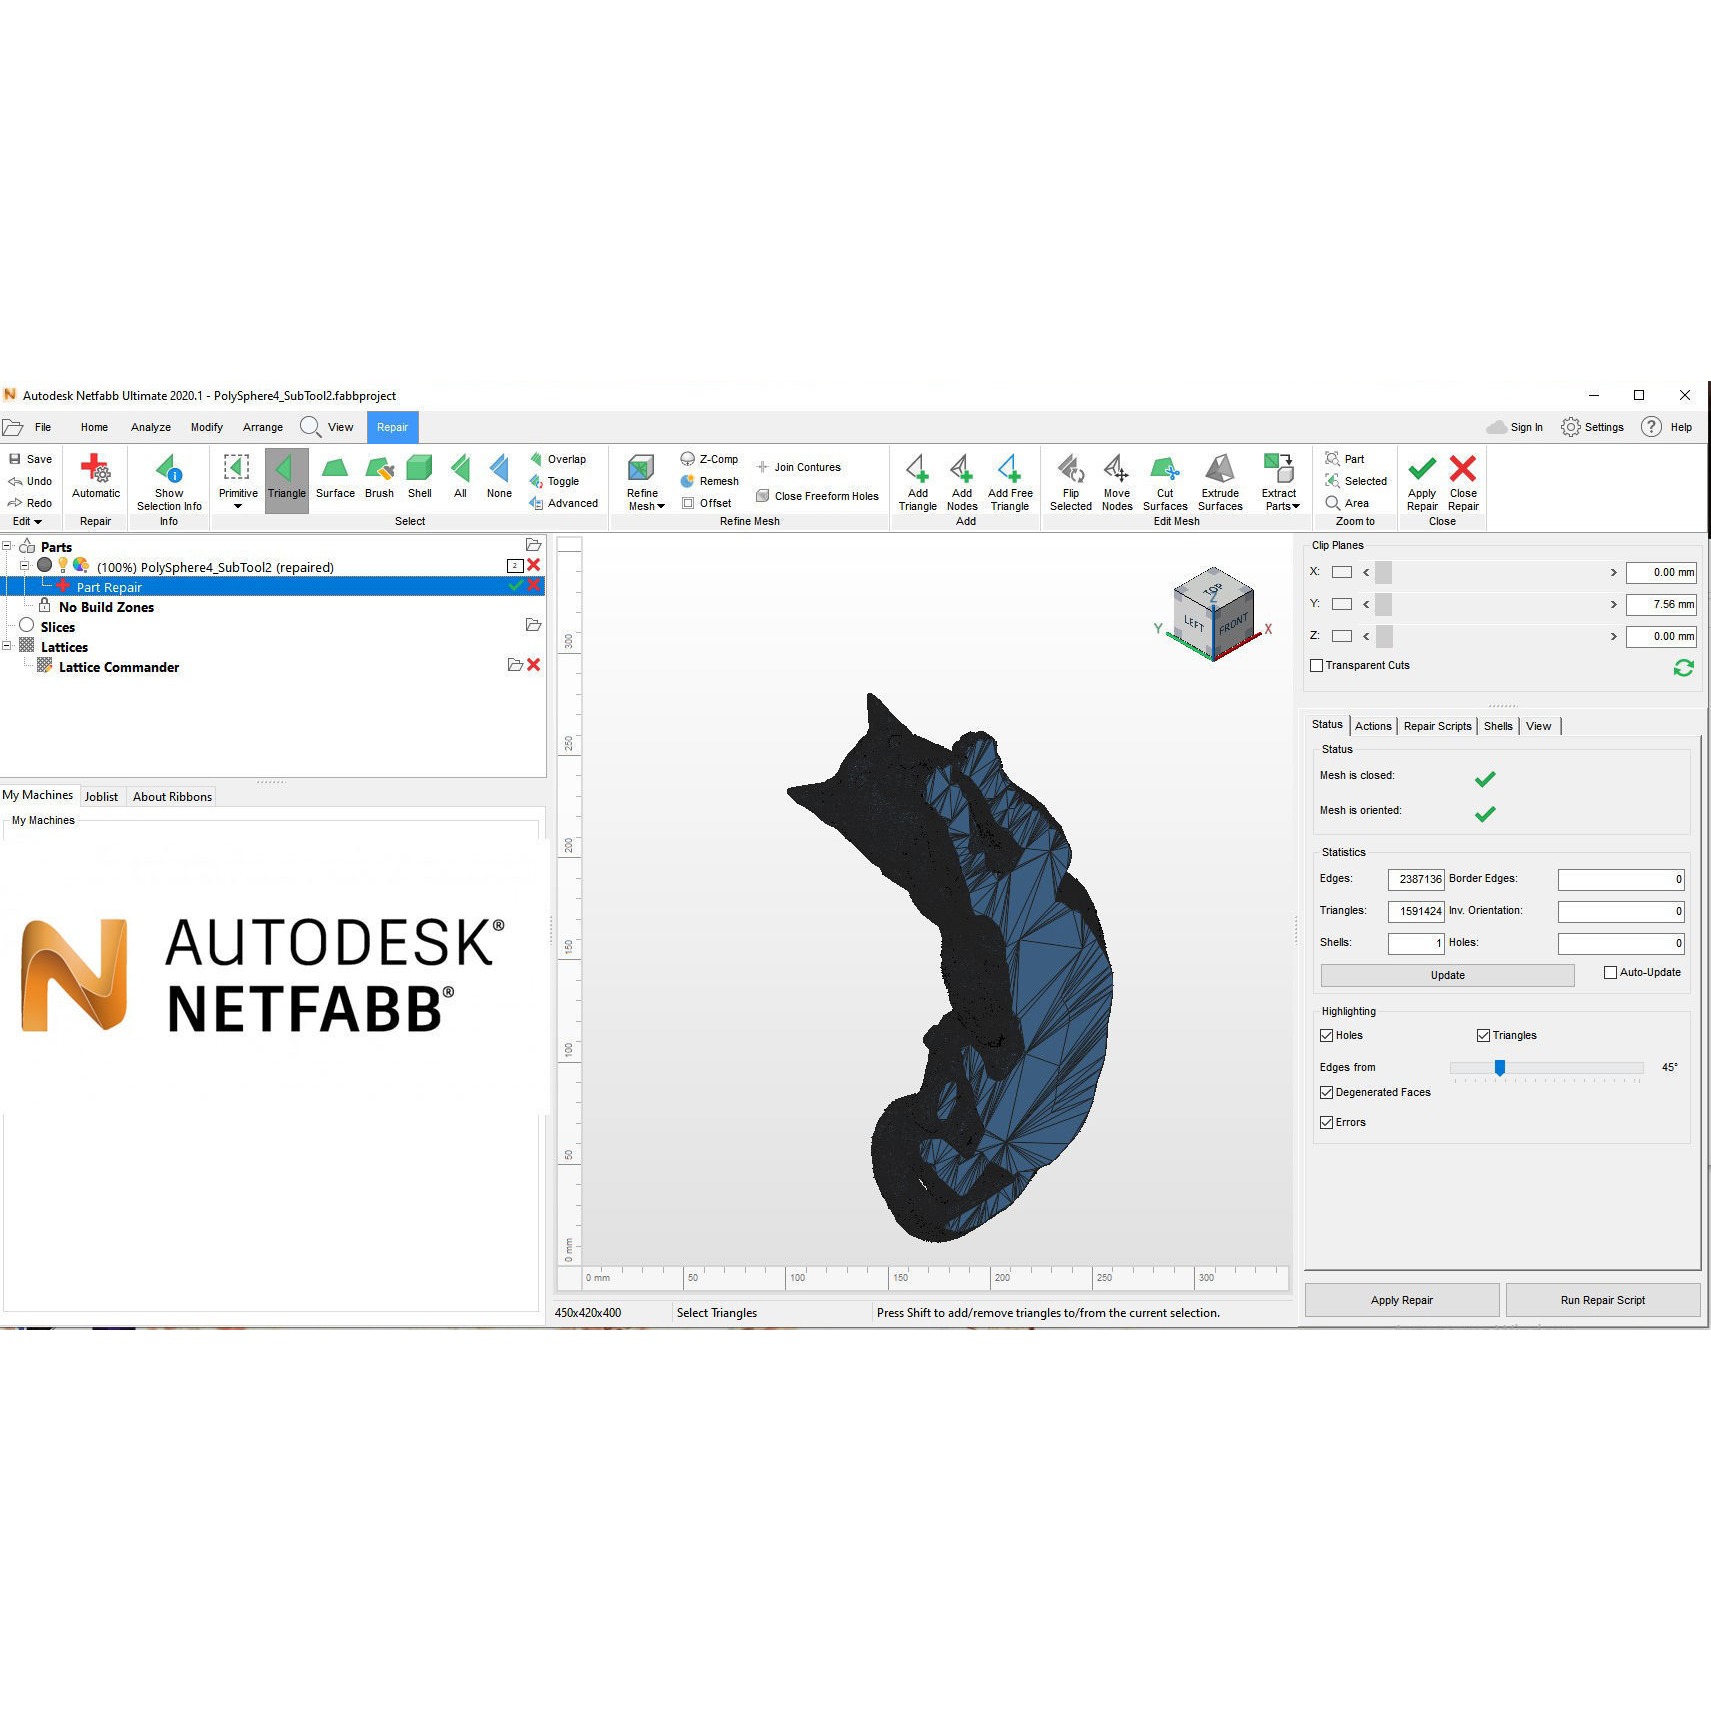
Task: Zoom to Selected
Action: pyautogui.click(x=1356, y=481)
